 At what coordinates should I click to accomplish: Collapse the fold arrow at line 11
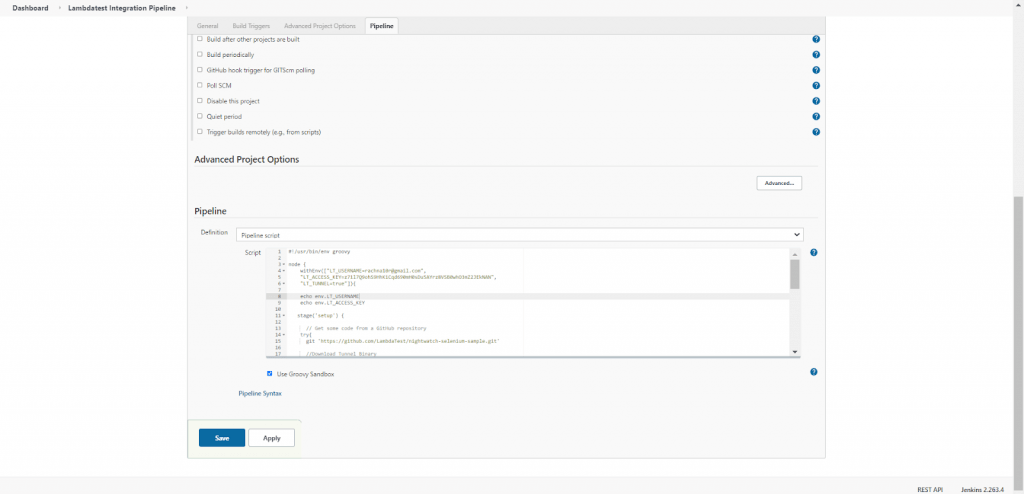coord(284,315)
